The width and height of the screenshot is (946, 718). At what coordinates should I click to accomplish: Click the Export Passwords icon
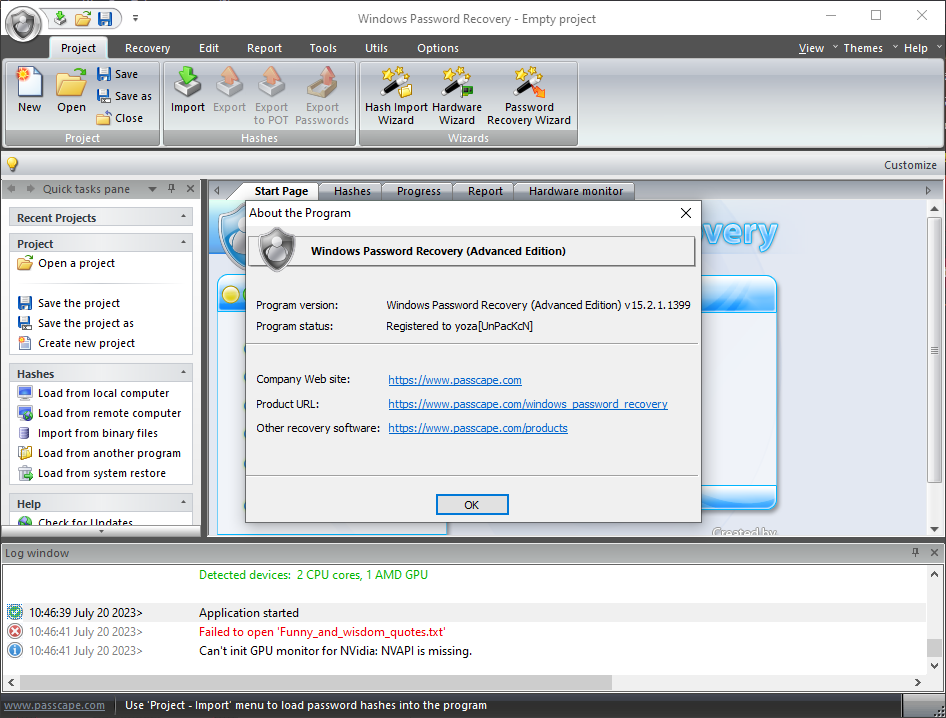[x=322, y=96]
